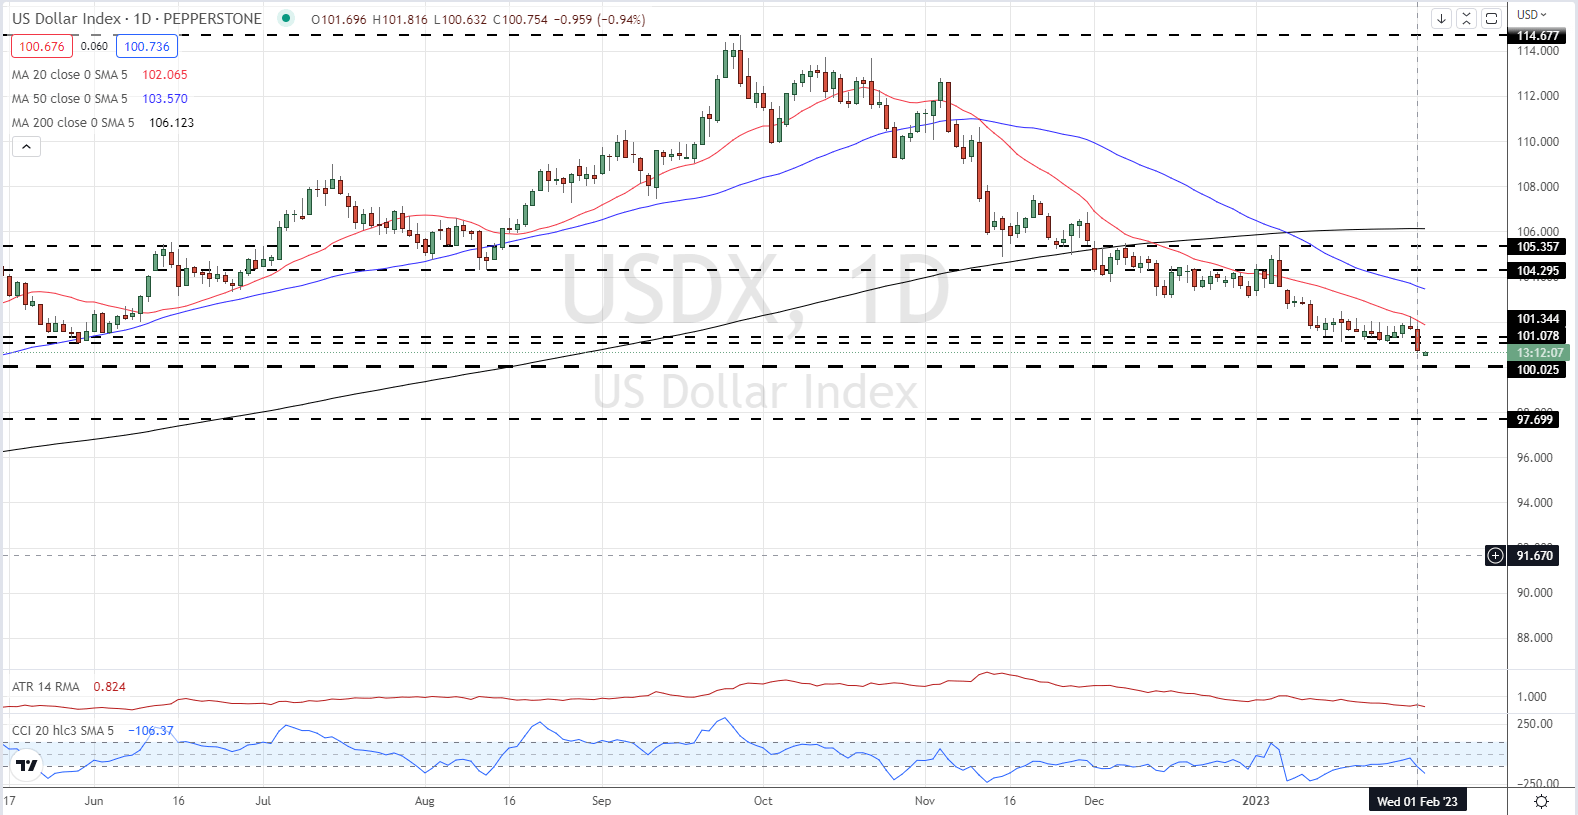
Task: Click the 1.000 ATR scale value
Action: click(x=1532, y=696)
